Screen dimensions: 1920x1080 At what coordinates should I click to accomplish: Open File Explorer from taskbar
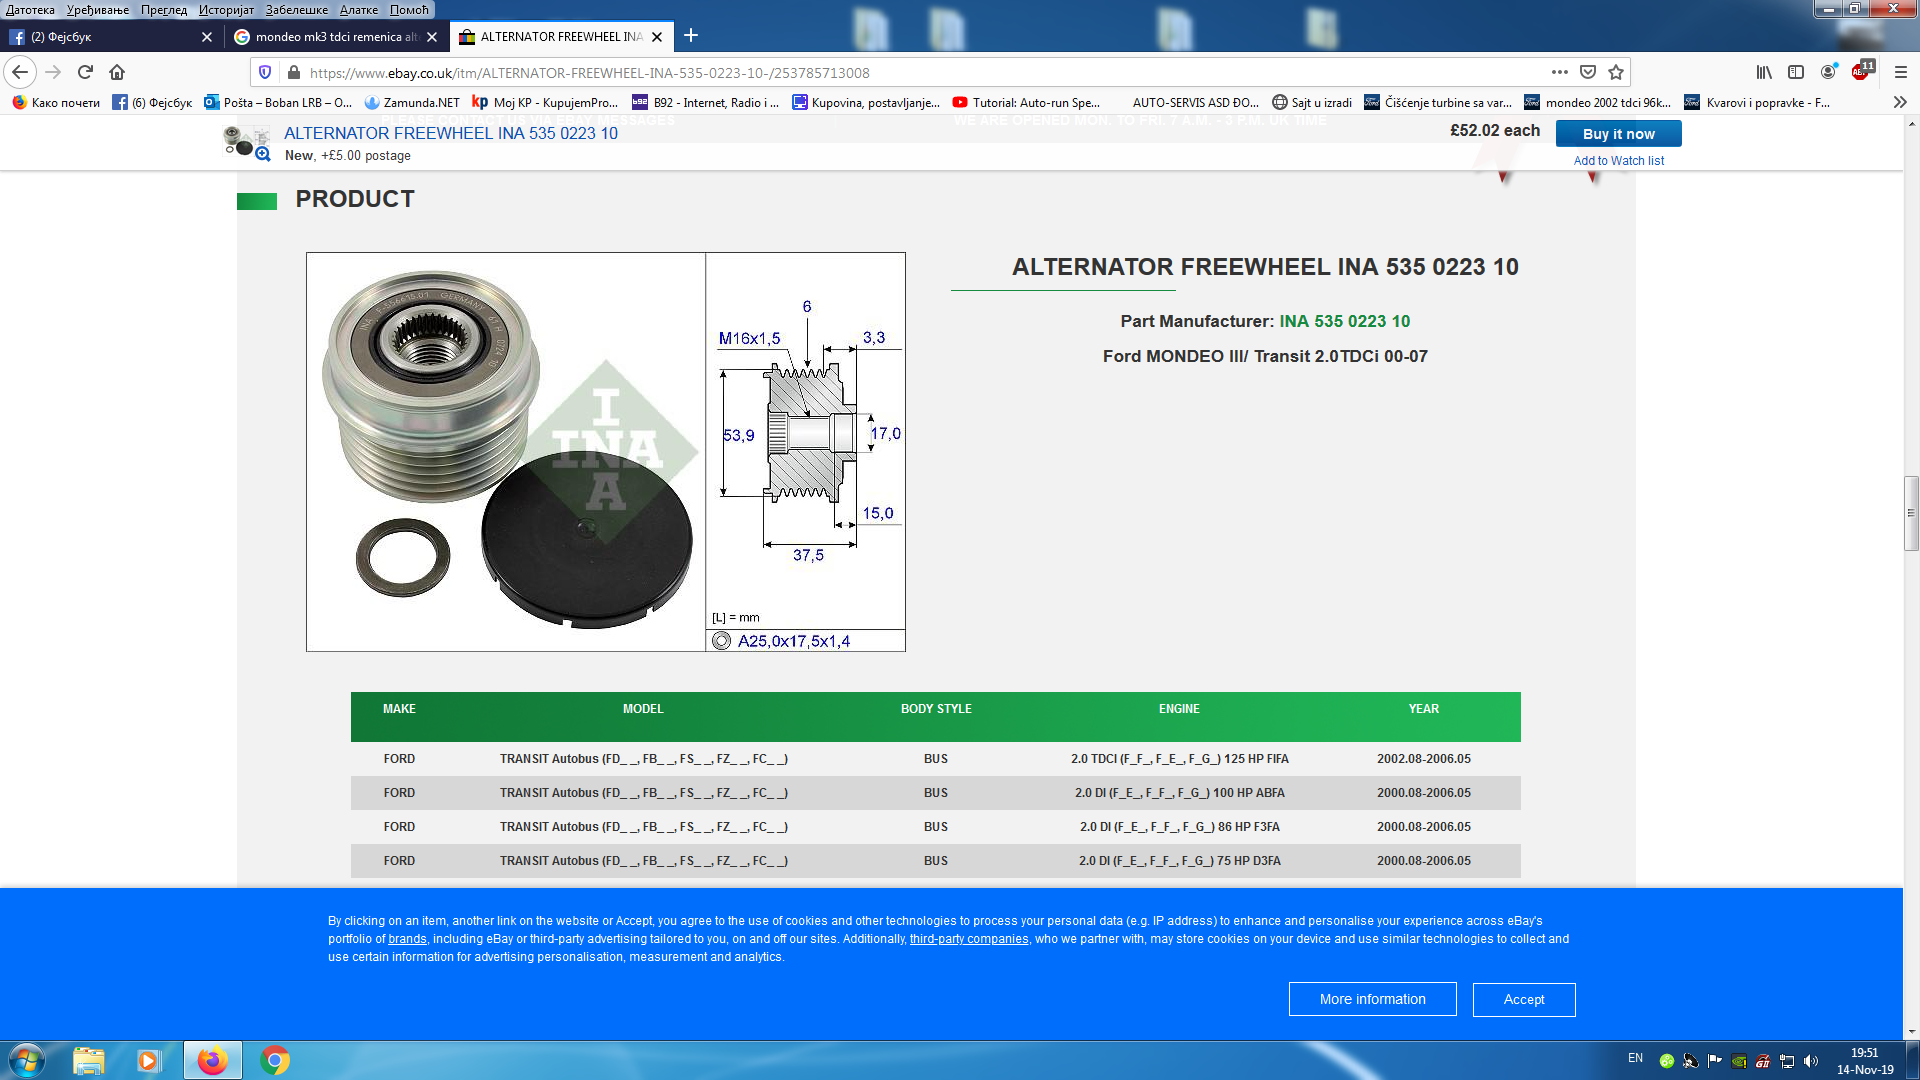click(89, 1060)
